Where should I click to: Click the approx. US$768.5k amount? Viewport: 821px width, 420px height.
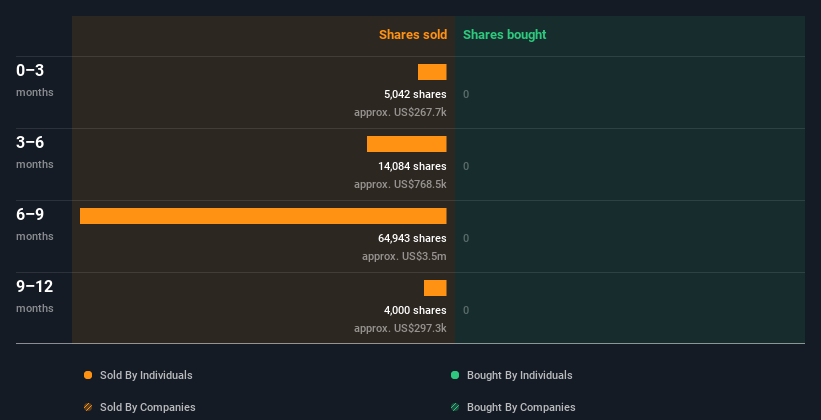(400, 184)
